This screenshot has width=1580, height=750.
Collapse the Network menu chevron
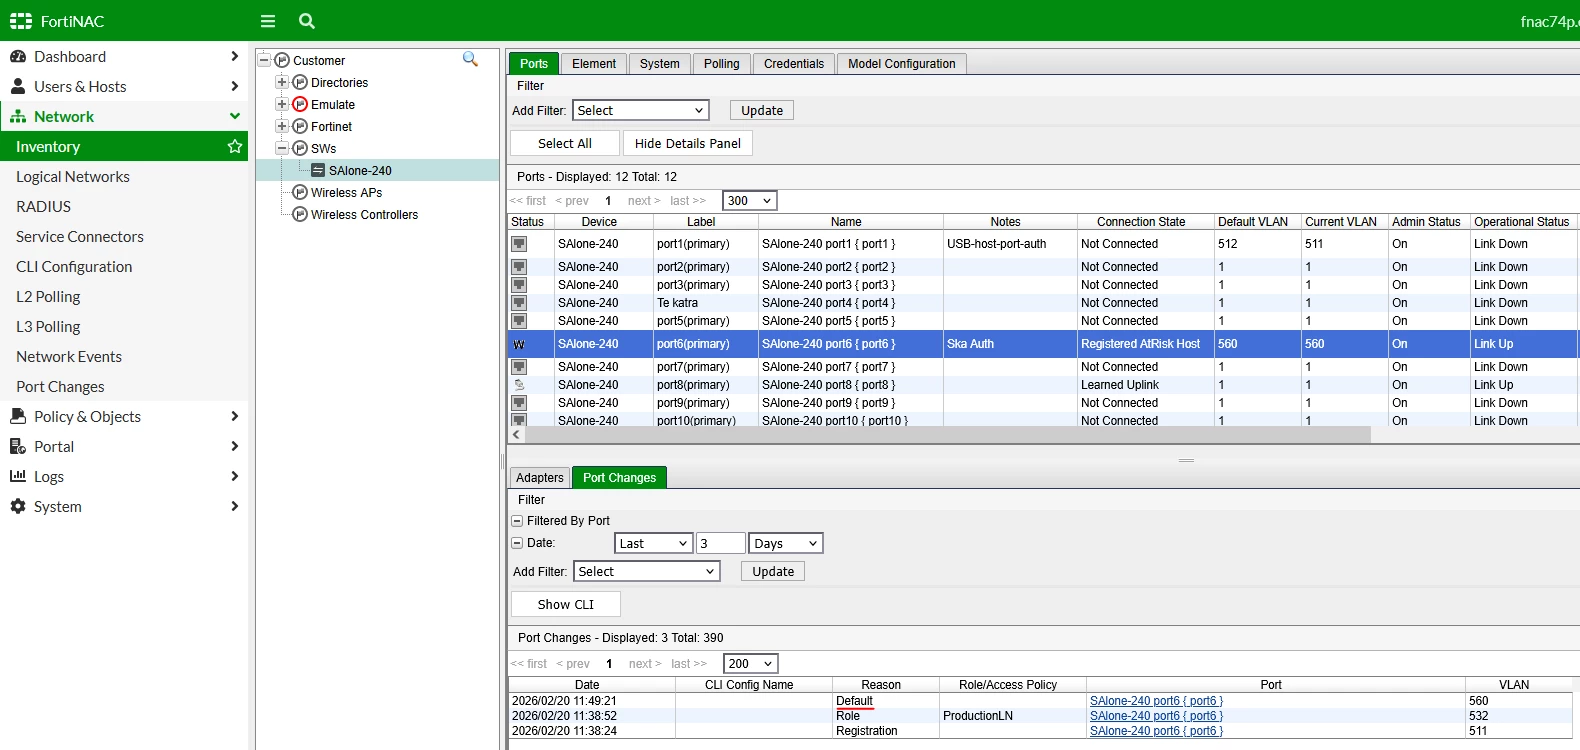[x=235, y=117]
